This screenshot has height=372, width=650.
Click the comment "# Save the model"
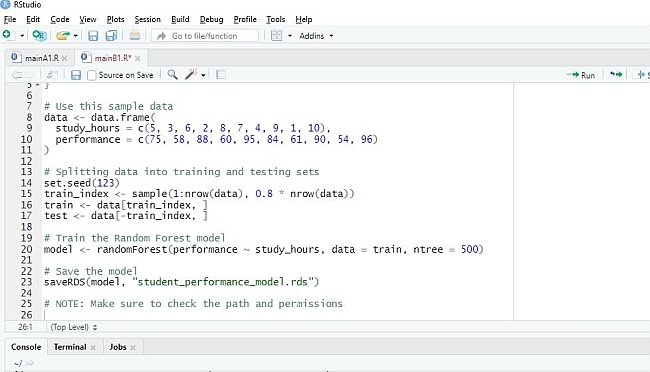[90, 271]
